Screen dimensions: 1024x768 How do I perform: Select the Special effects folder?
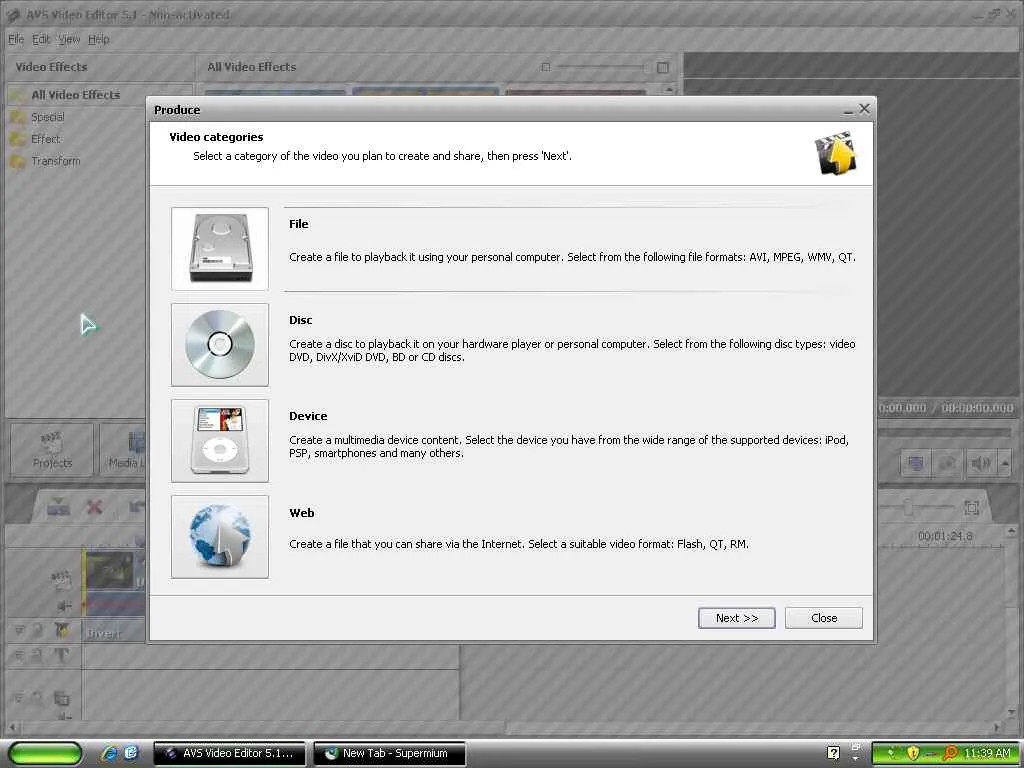coord(48,117)
